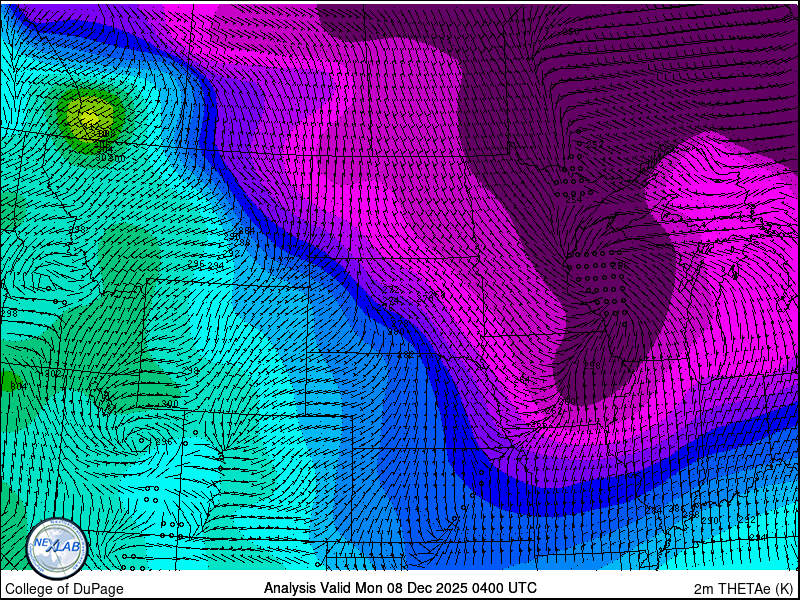Click the NEXLAB globe logo
The height and width of the screenshot is (600, 800).
coord(57,549)
